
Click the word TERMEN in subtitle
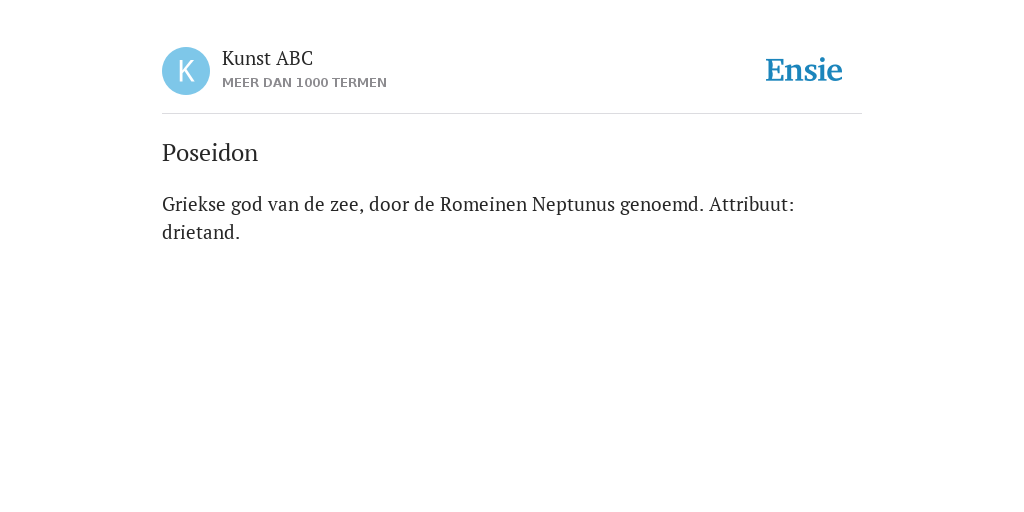(359, 83)
